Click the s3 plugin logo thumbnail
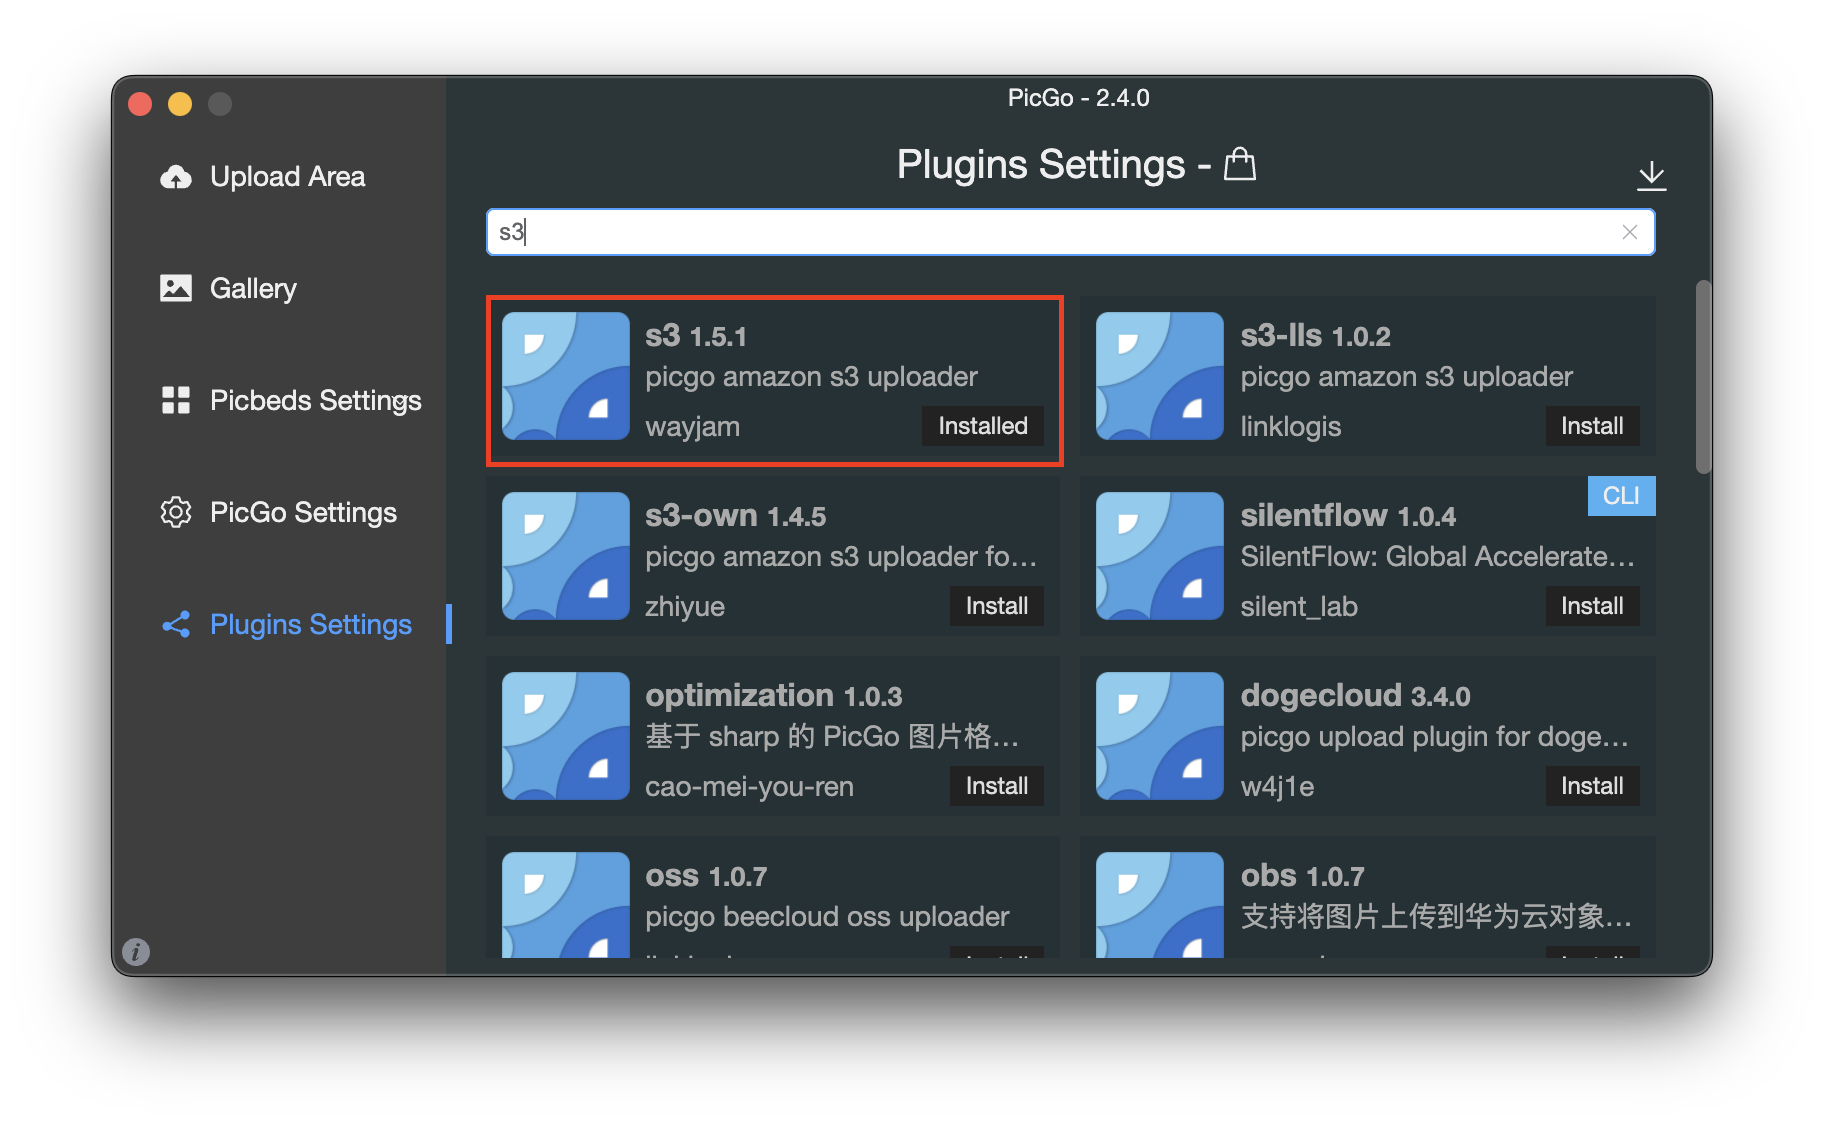Image resolution: width=1824 pixels, height=1124 pixels. (565, 376)
